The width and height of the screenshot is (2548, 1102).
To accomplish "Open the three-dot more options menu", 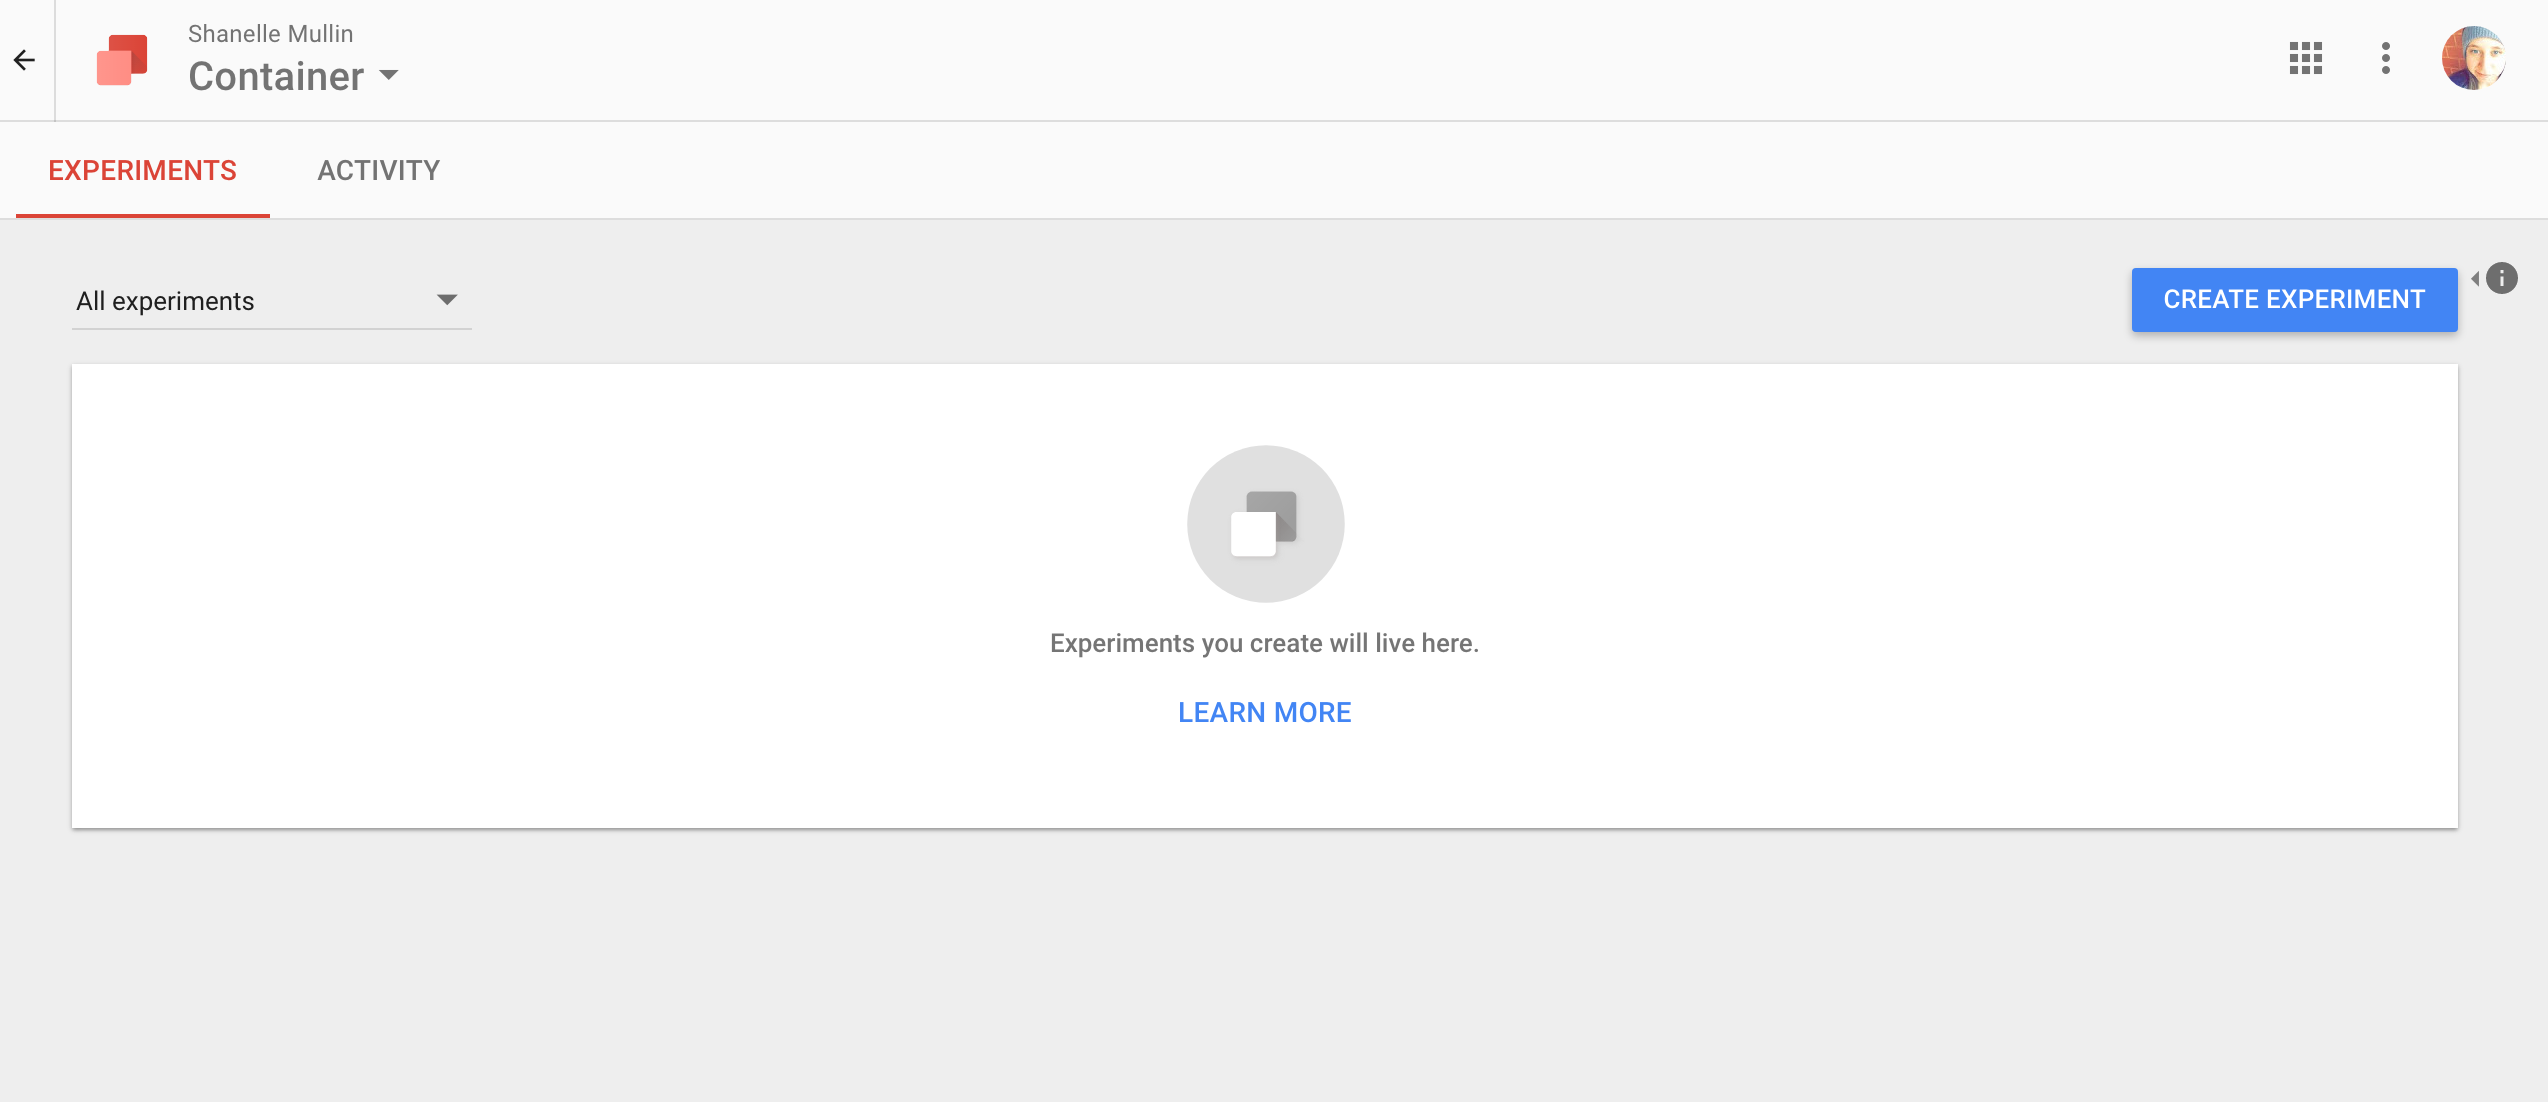I will point(2386,58).
